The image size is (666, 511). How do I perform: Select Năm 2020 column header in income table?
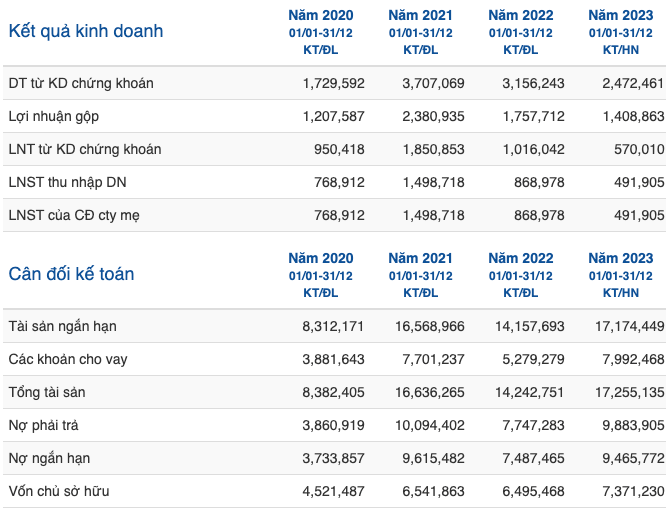point(321,15)
